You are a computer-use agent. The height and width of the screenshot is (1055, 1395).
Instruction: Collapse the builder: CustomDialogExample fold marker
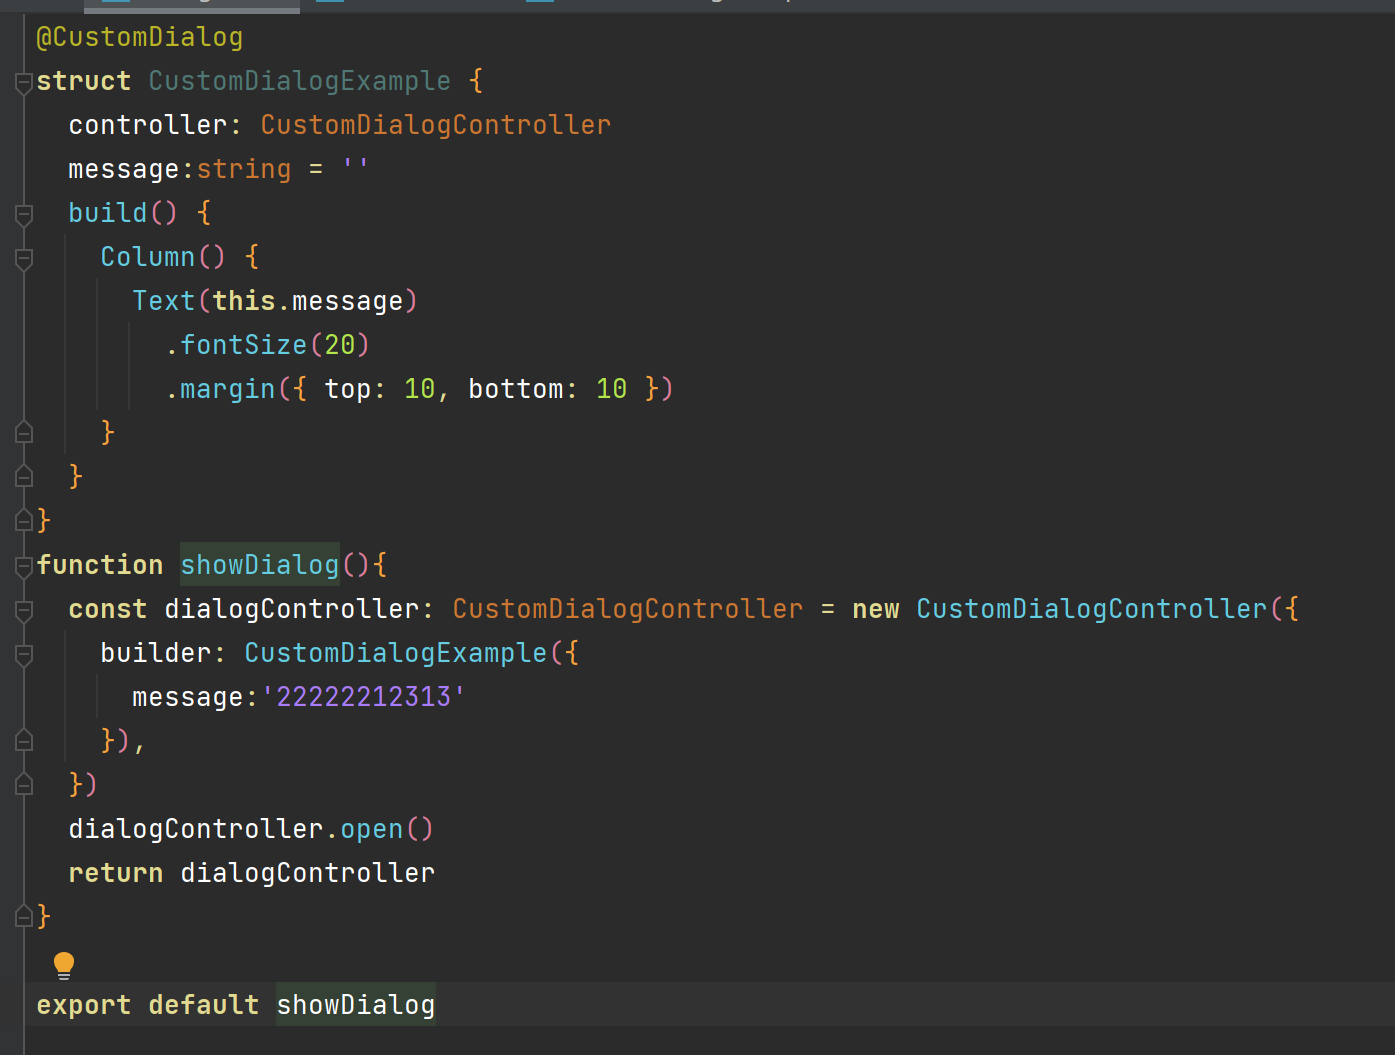tap(25, 654)
